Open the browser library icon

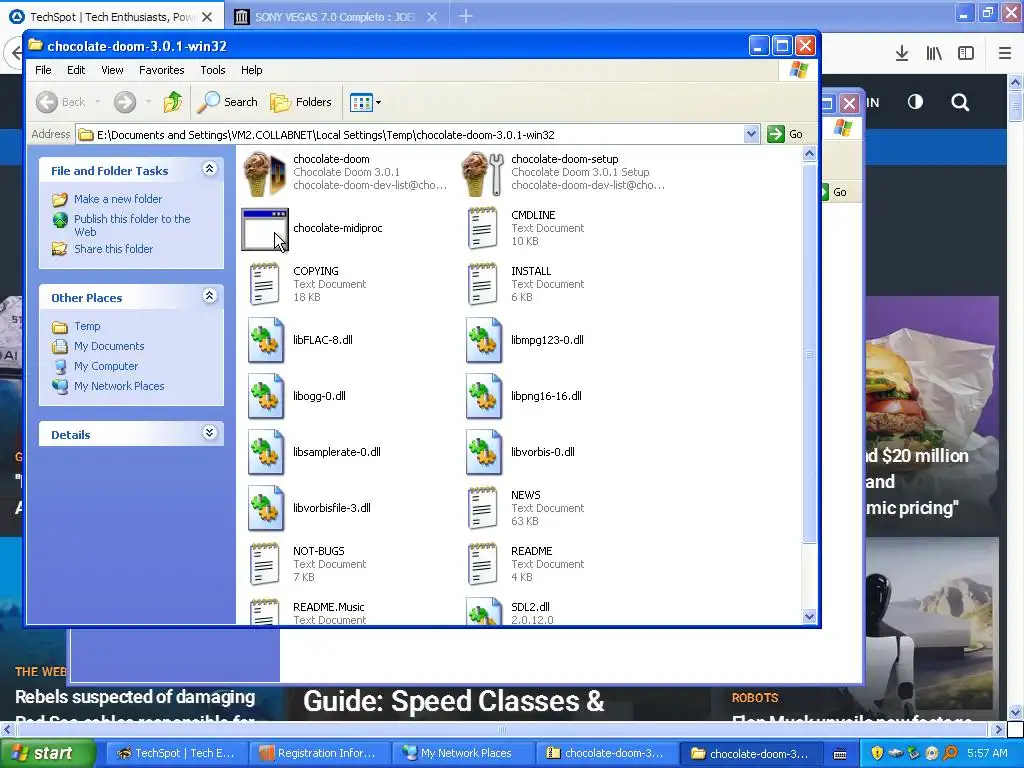click(x=934, y=54)
